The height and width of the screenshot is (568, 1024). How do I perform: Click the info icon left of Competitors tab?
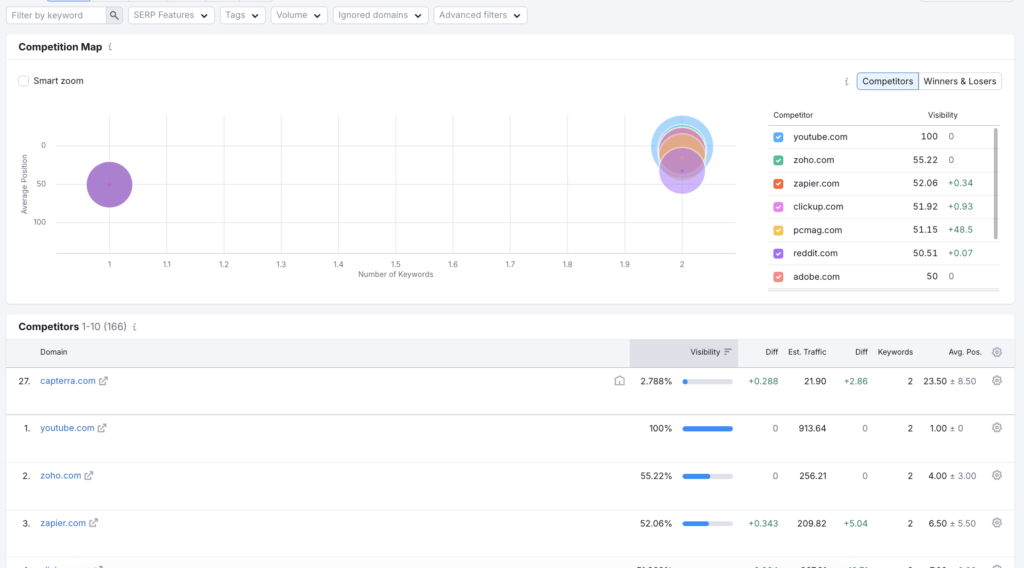(846, 82)
